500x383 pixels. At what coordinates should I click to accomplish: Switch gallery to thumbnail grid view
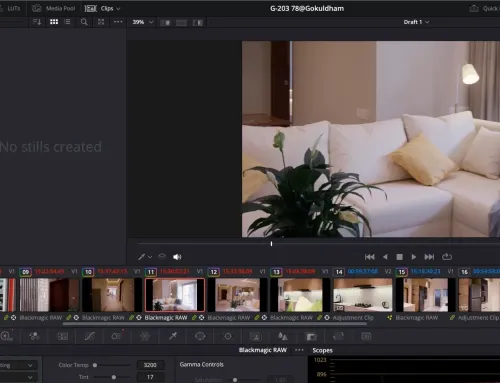[54, 22]
